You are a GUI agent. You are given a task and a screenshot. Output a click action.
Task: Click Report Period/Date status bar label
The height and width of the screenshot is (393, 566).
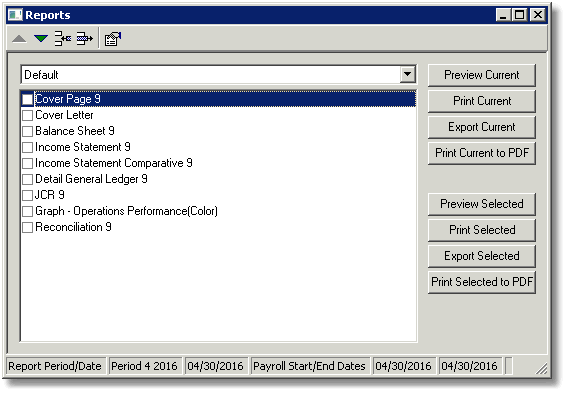tap(55, 366)
